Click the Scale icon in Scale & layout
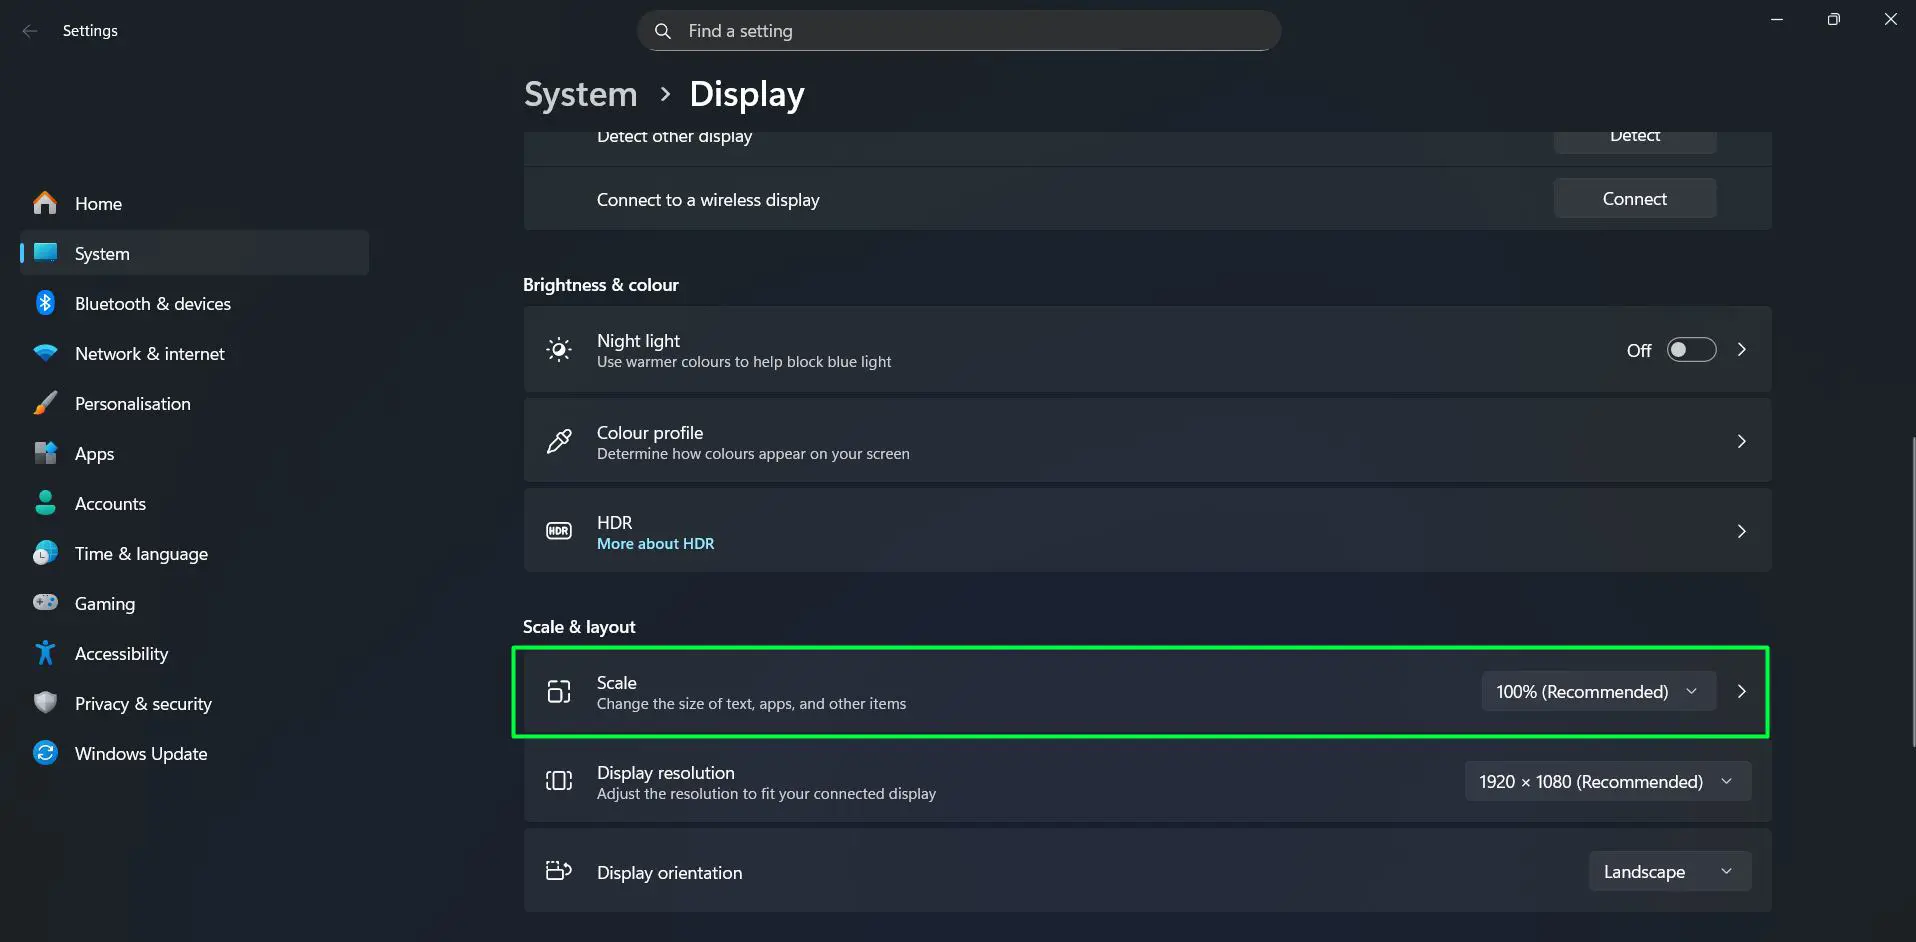This screenshot has height=942, width=1916. click(x=558, y=691)
